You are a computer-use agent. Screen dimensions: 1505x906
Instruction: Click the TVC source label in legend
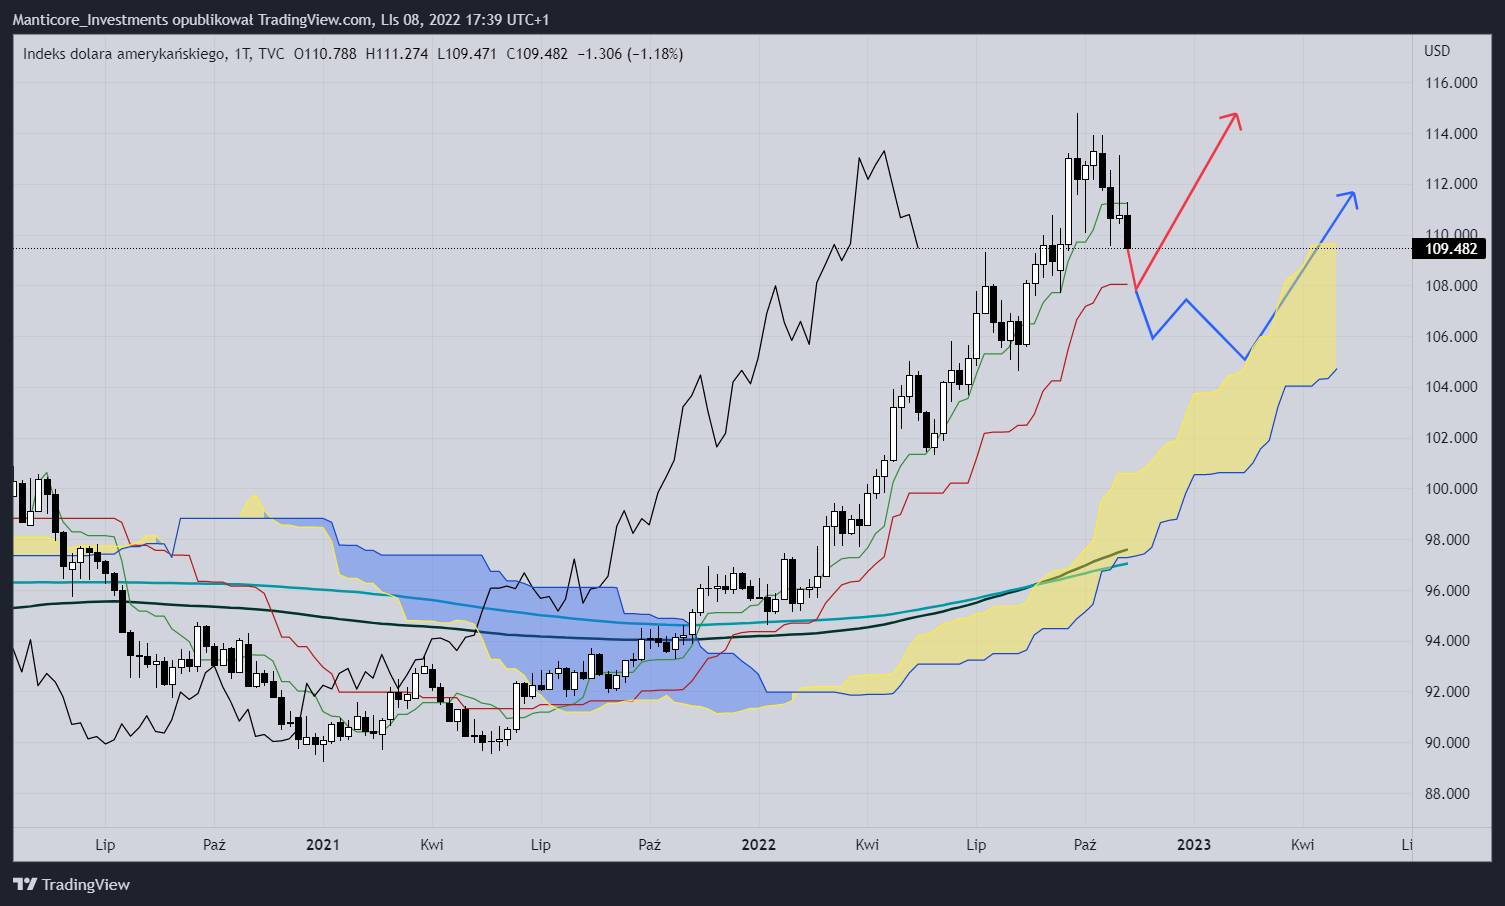(x=271, y=54)
